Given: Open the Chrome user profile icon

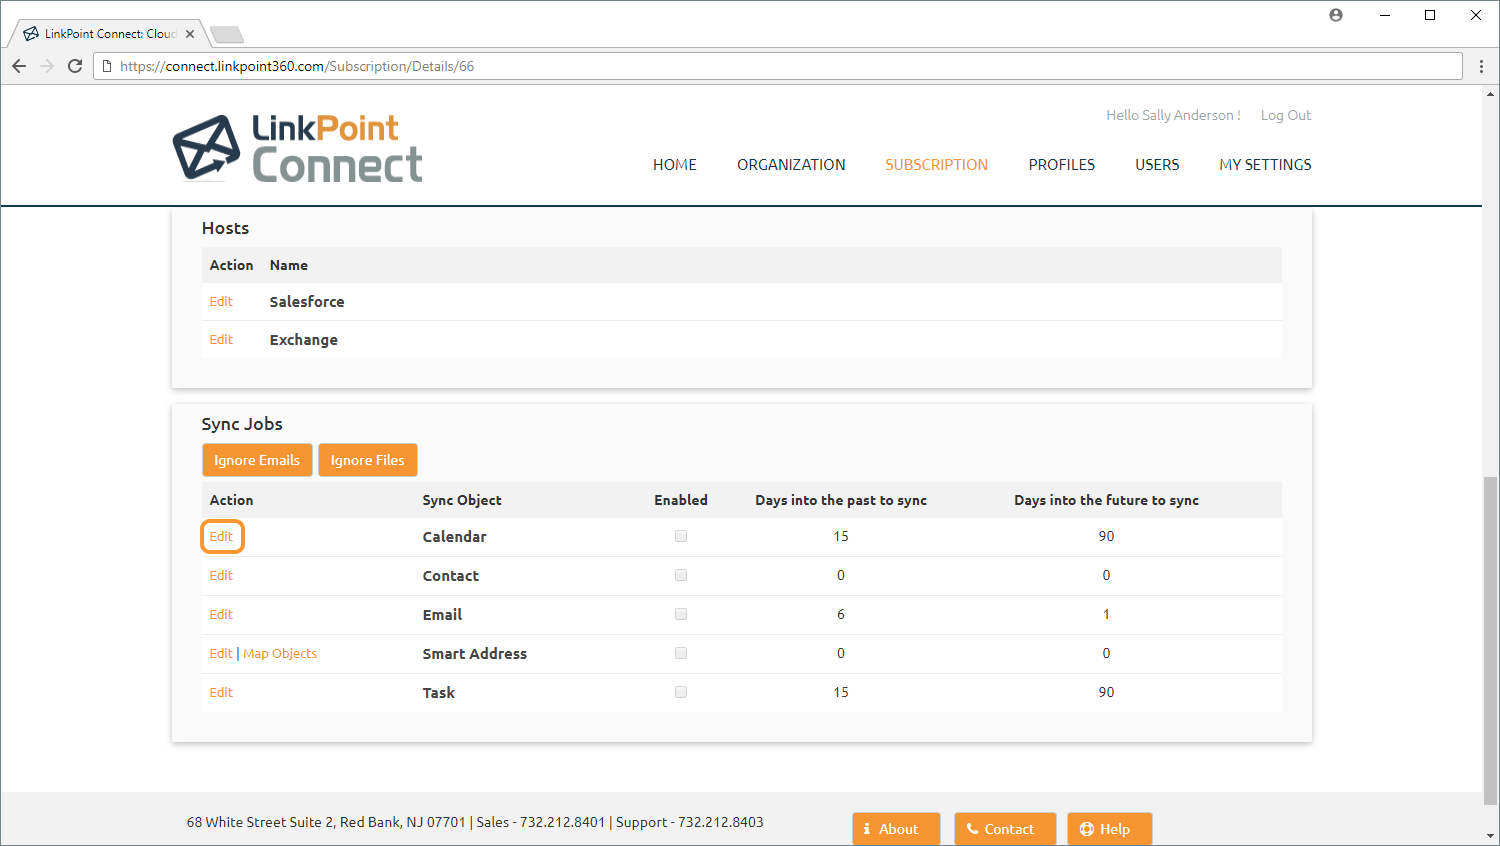Looking at the screenshot, I should coord(1336,15).
